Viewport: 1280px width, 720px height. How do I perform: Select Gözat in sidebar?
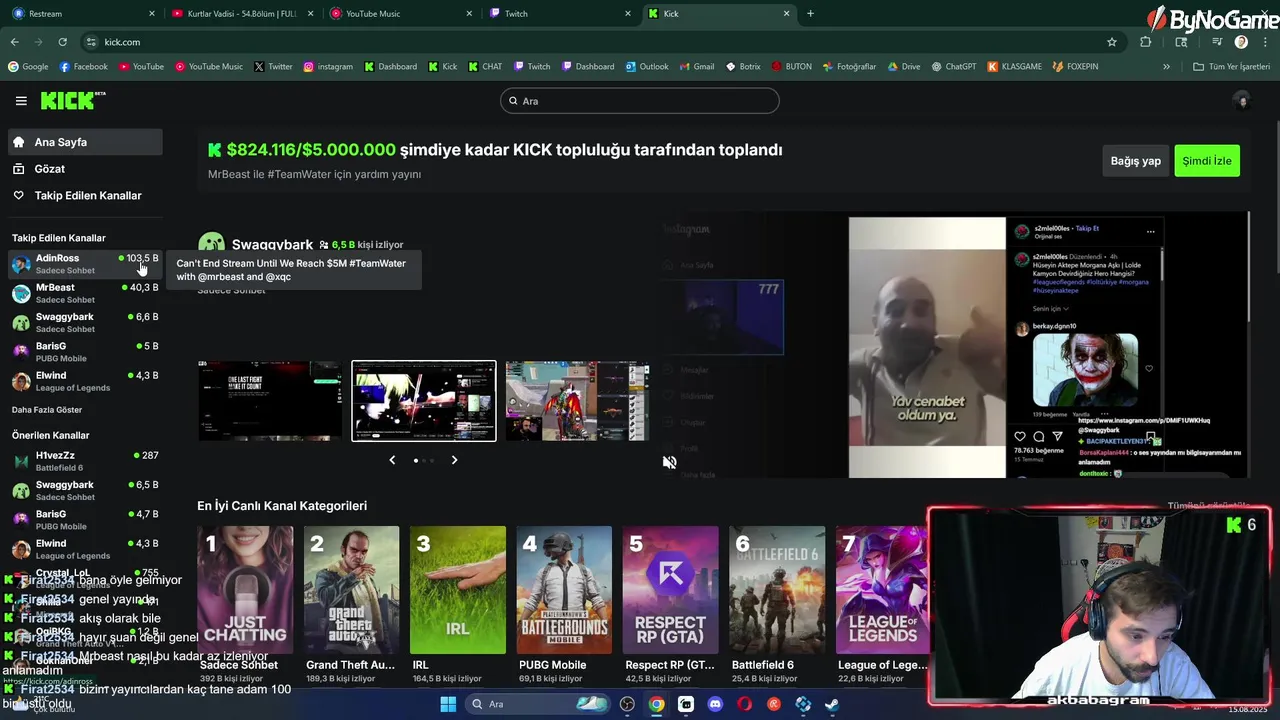click(x=85, y=169)
